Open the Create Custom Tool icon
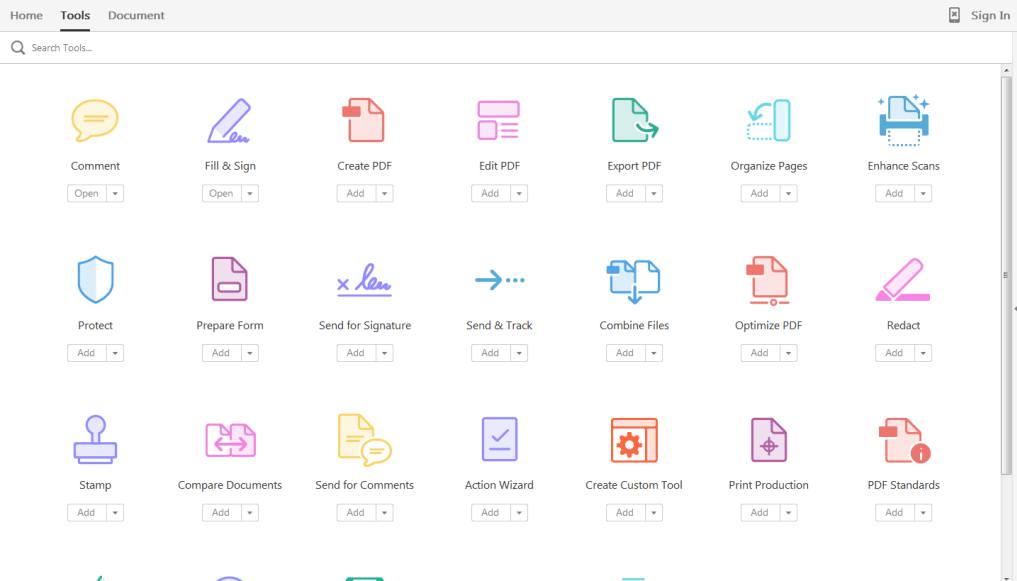The height and width of the screenshot is (581, 1017). click(x=634, y=440)
